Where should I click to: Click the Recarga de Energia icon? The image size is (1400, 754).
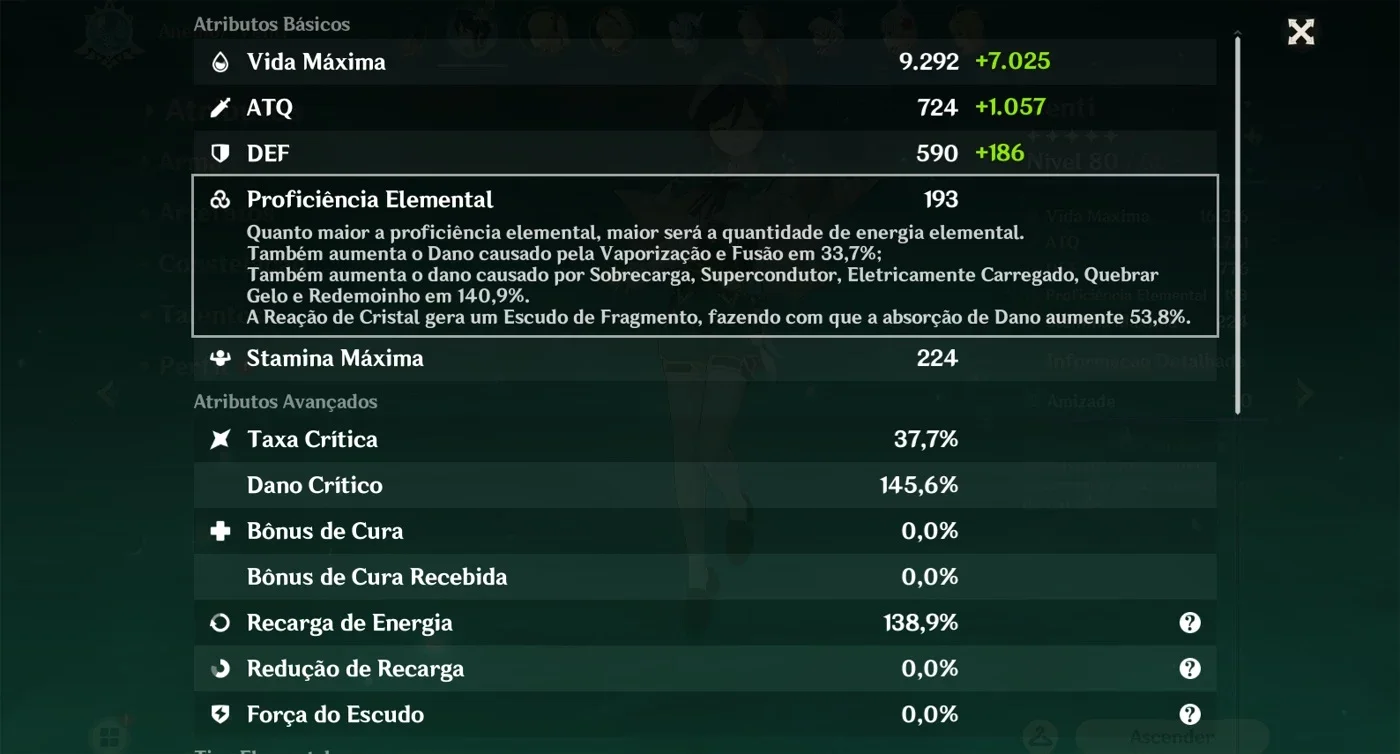click(220, 623)
